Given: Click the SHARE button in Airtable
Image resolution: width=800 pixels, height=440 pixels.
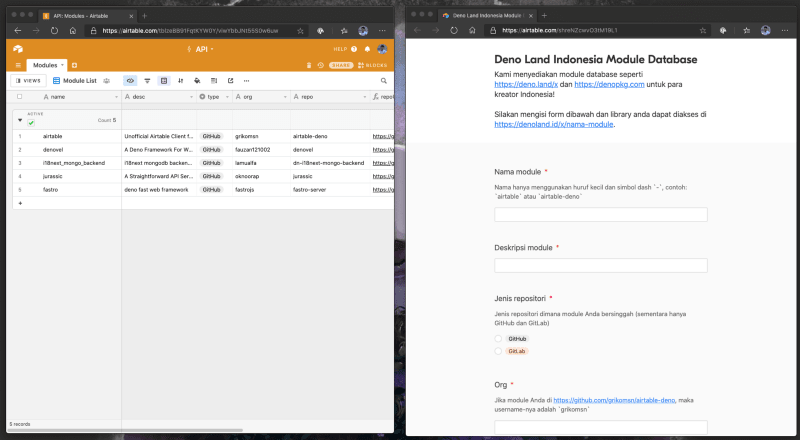Looking at the screenshot, I should coord(341,65).
